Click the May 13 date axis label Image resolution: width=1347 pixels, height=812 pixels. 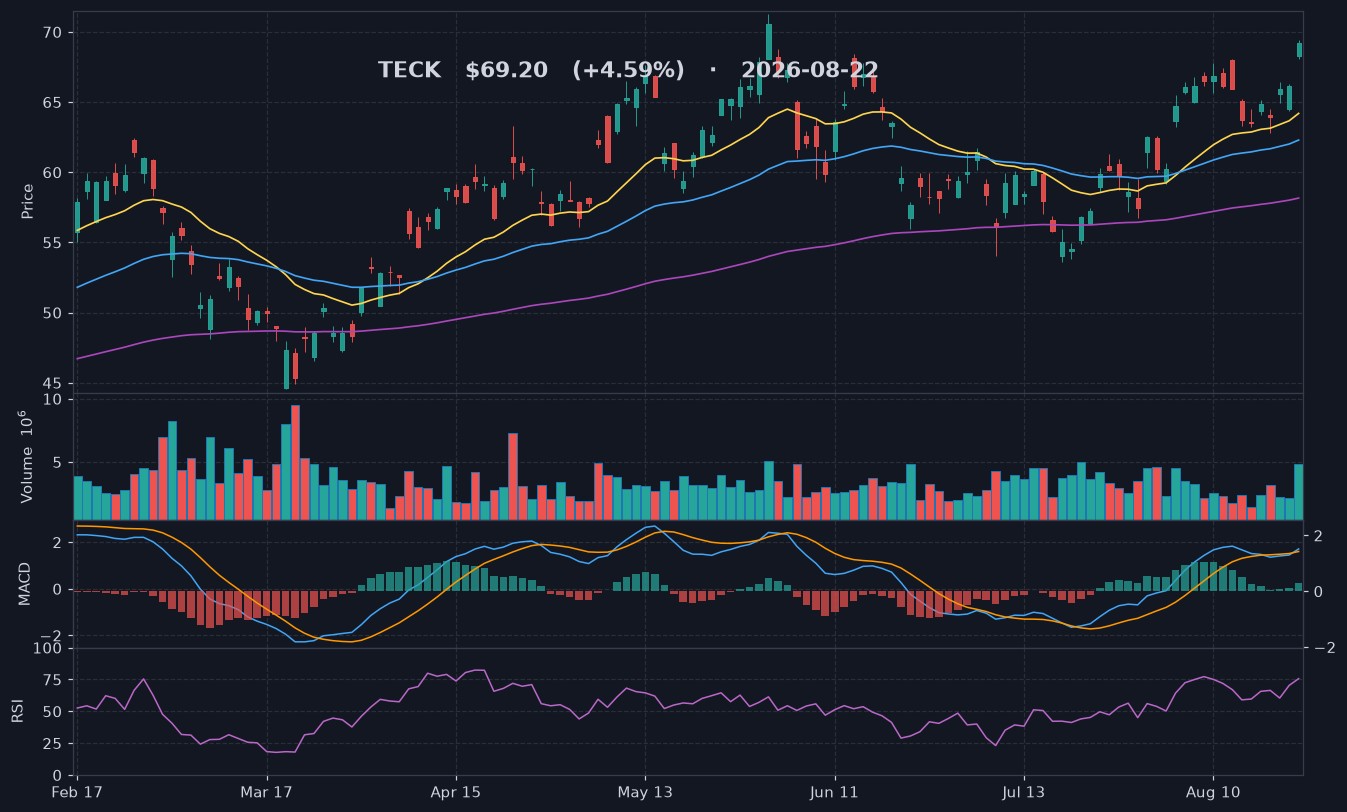point(645,792)
